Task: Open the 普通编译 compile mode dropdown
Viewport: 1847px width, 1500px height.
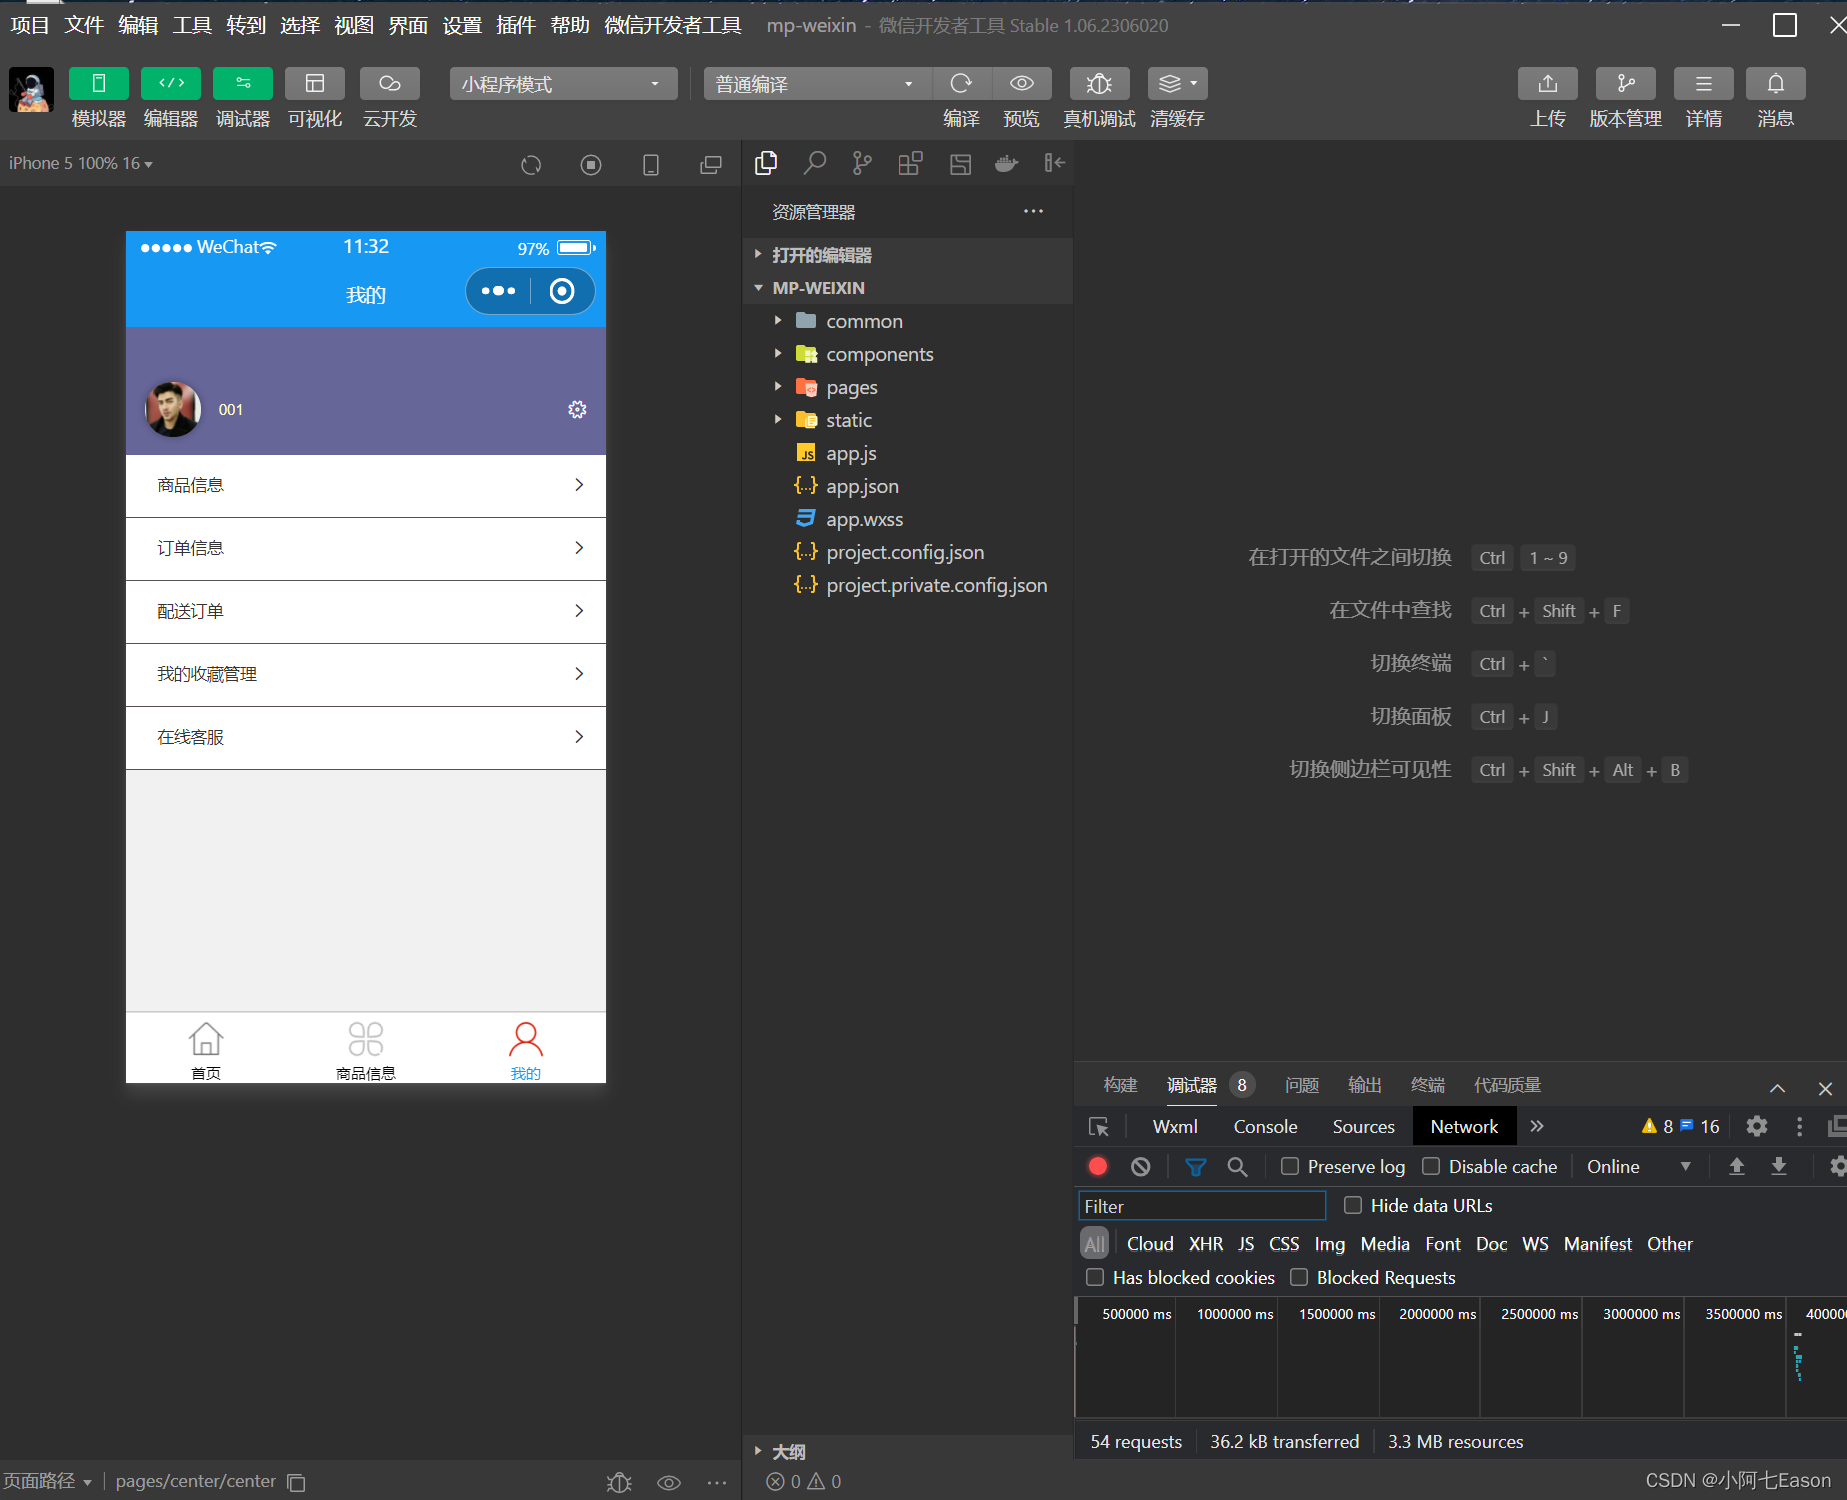Action: (817, 84)
